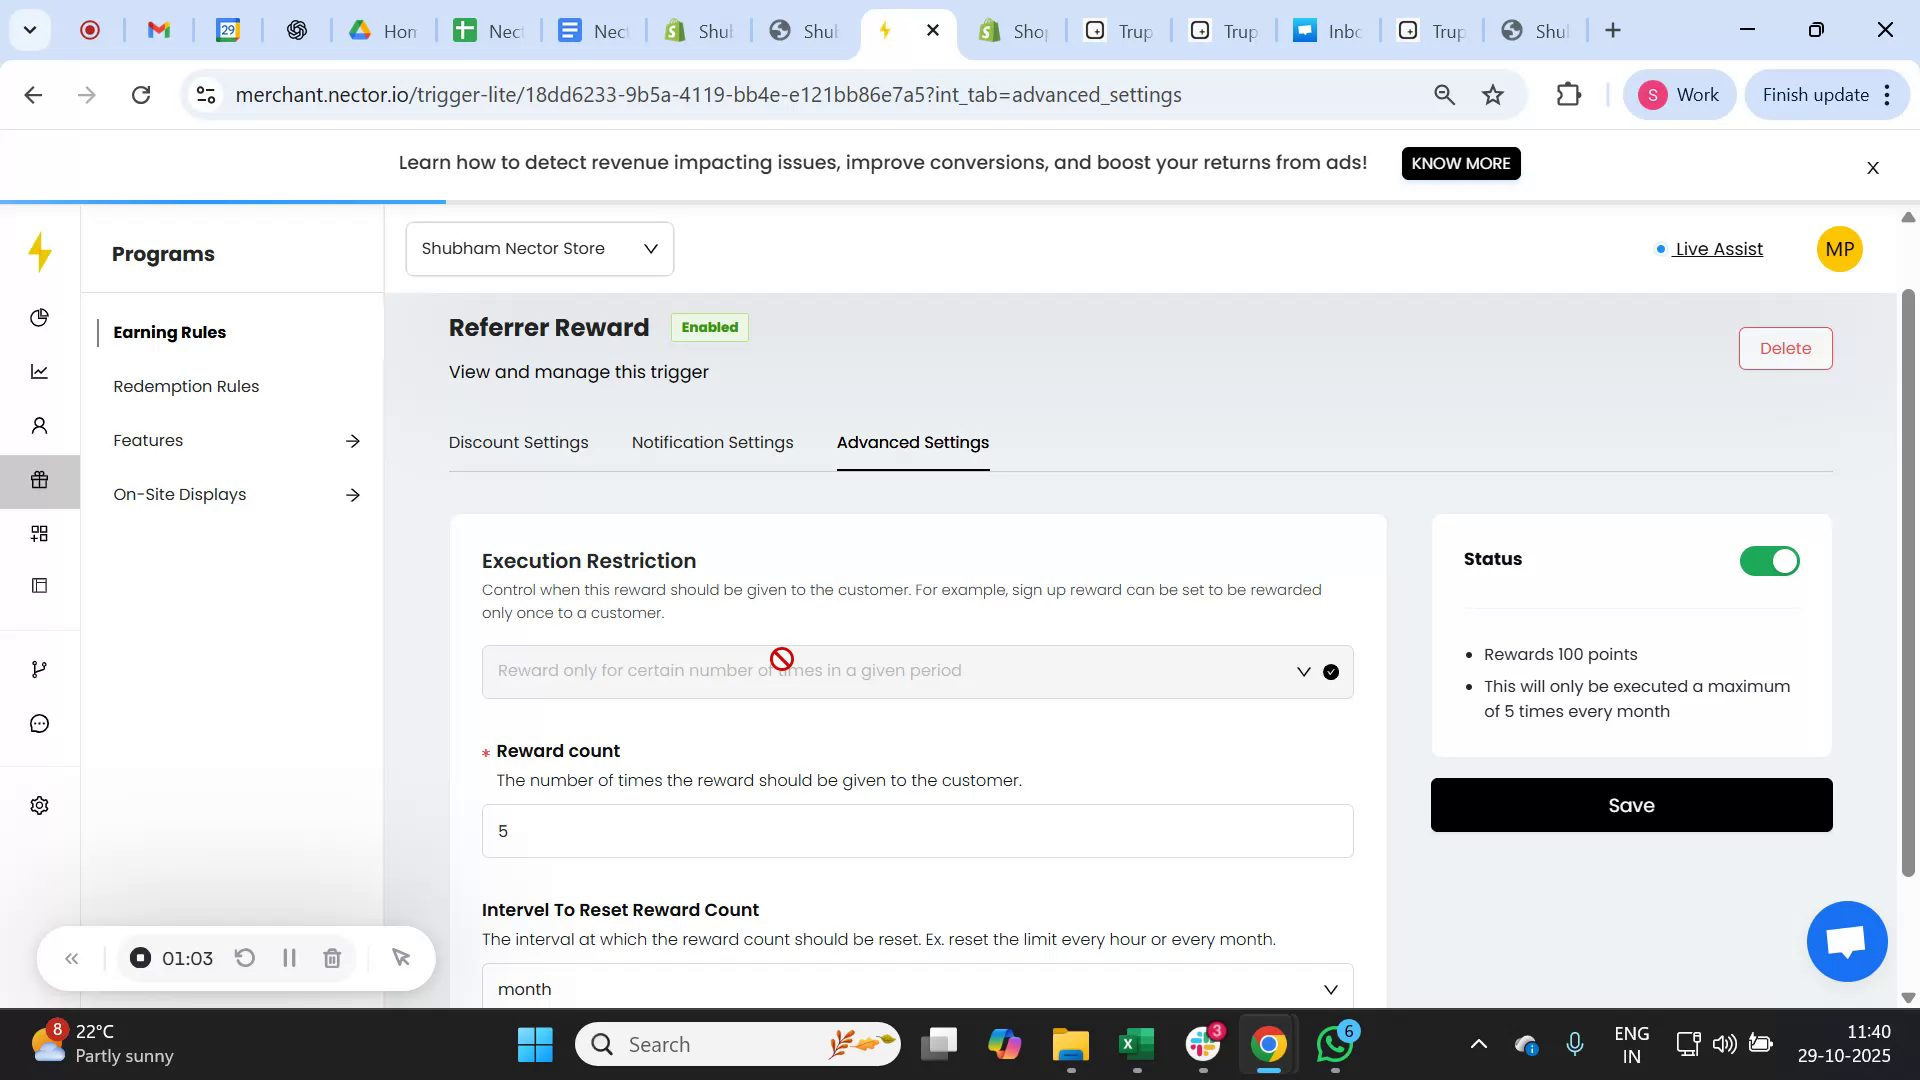The height and width of the screenshot is (1080, 1920).
Task: Select the layout wallet icon in sidebar
Action: (x=40, y=585)
